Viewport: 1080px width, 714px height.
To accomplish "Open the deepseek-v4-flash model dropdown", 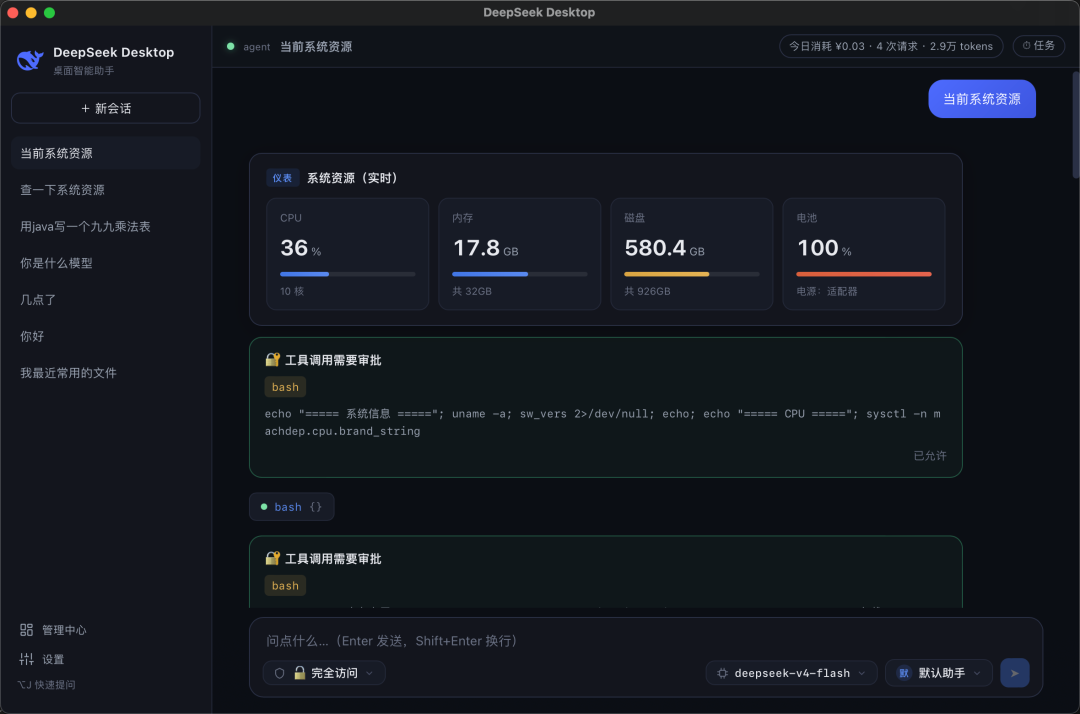I will (791, 673).
